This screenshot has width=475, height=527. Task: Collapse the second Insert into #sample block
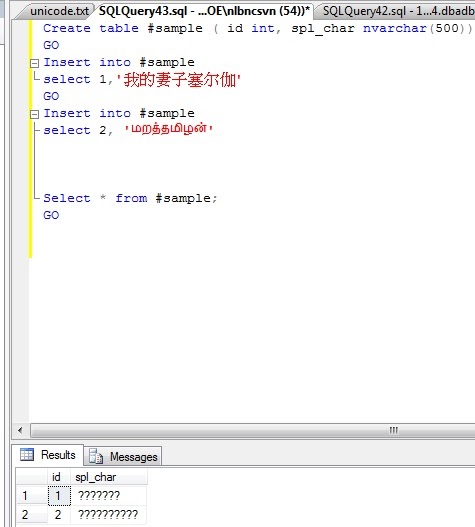[34, 114]
